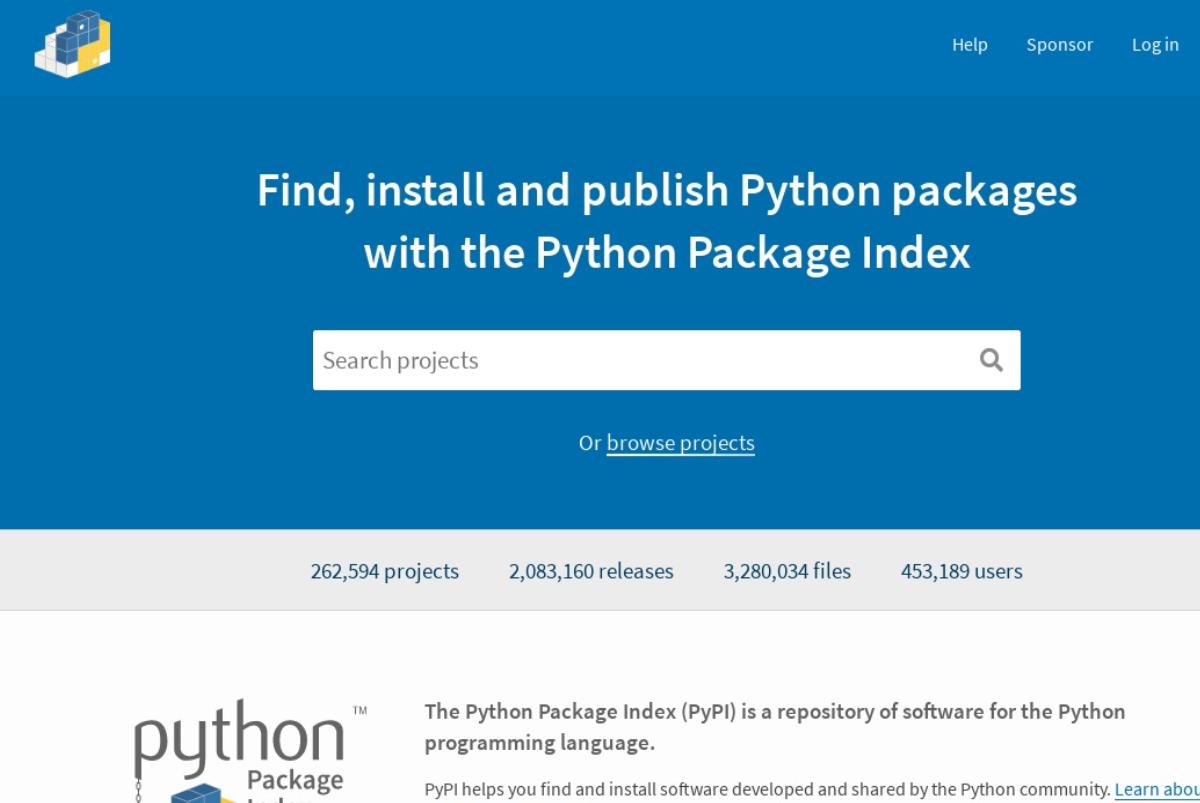Follow the browse projects link
This screenshot has width=1200, height=803.
tap(680, 443)
